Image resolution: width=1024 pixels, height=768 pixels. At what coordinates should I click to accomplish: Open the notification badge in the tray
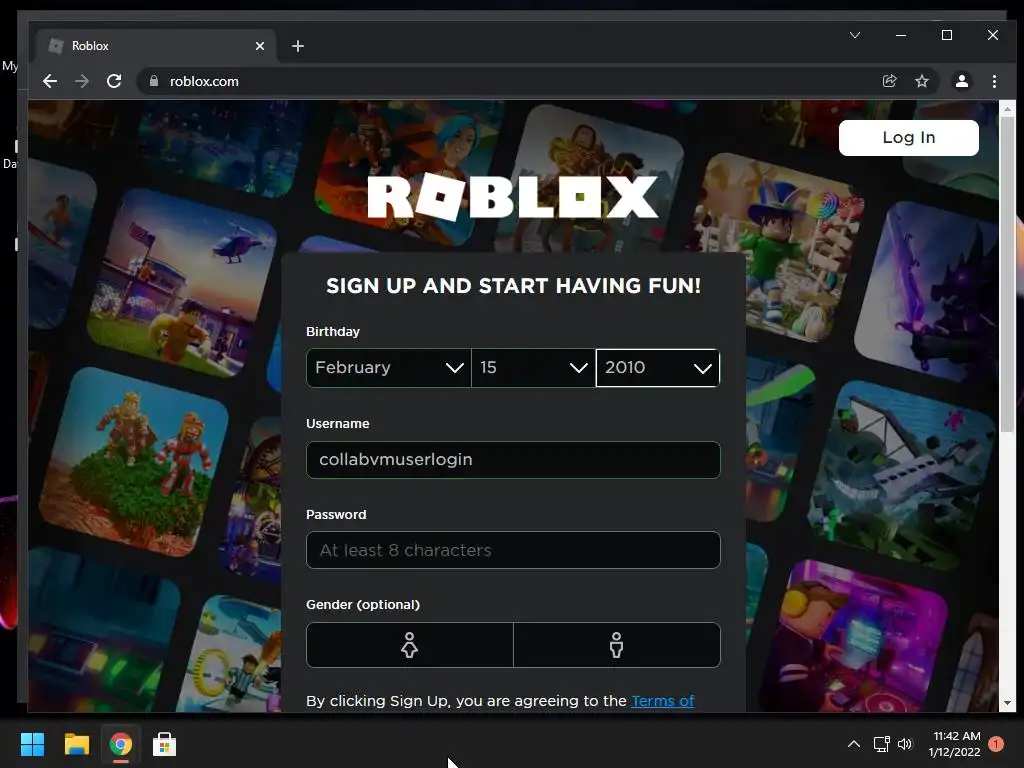[996, 744]
